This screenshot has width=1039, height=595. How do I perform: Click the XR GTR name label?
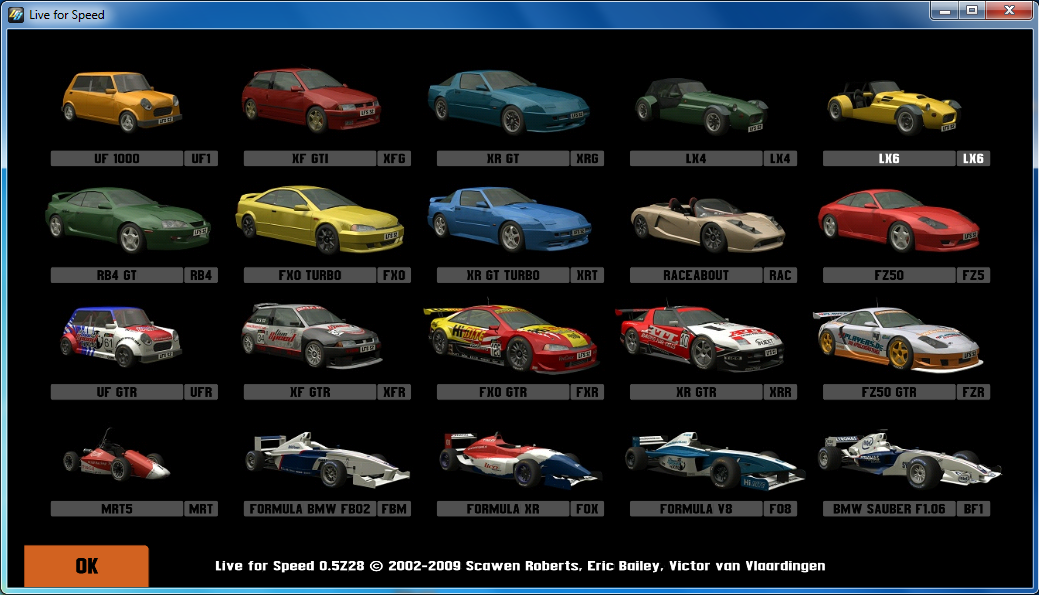tap(696, 392)
